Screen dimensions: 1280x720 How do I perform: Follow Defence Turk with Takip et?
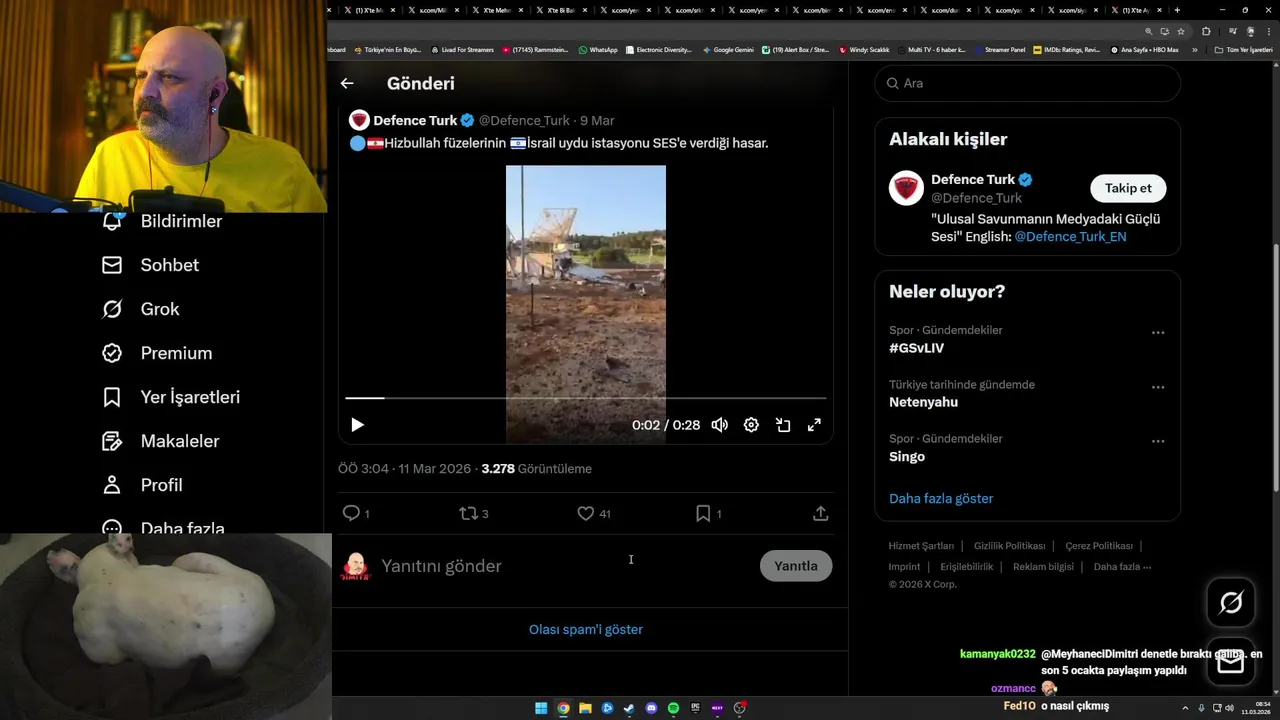point(1128,188)
